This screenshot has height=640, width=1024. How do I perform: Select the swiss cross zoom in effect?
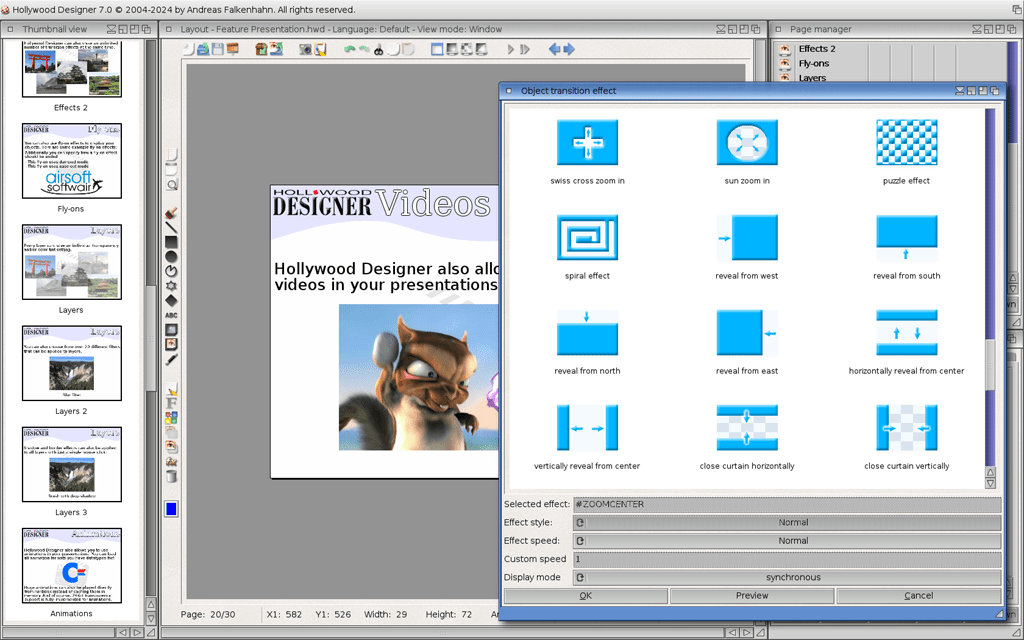[587, 143]
